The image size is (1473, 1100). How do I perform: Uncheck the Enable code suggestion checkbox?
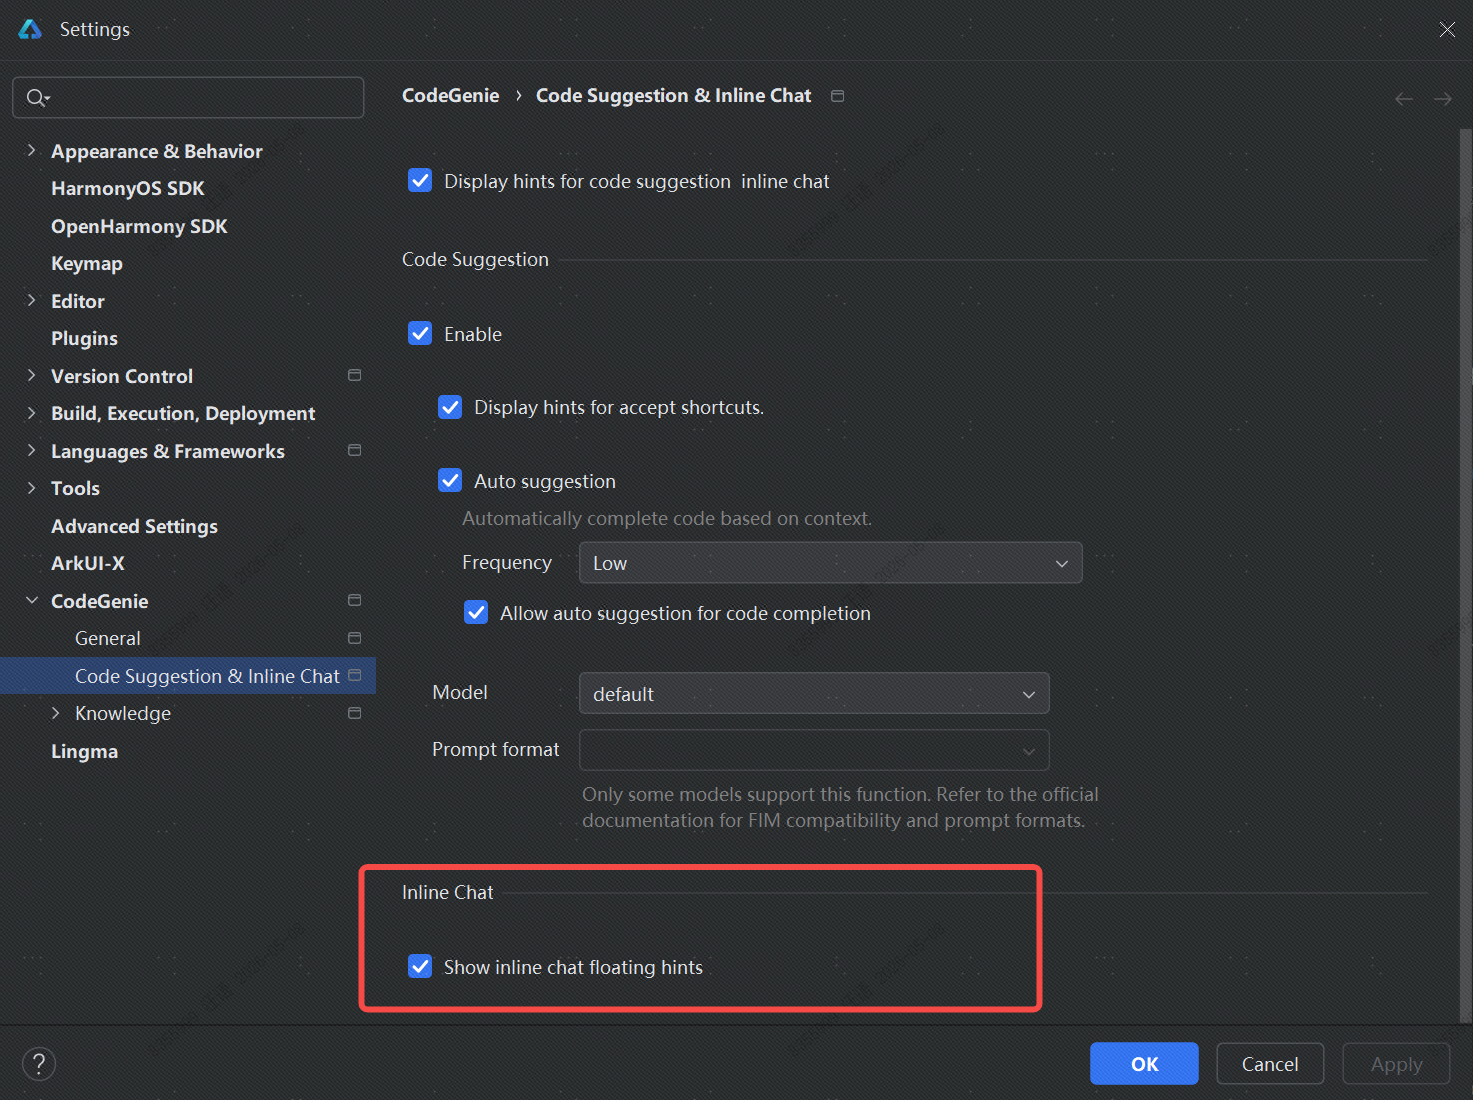pos(420,334)
